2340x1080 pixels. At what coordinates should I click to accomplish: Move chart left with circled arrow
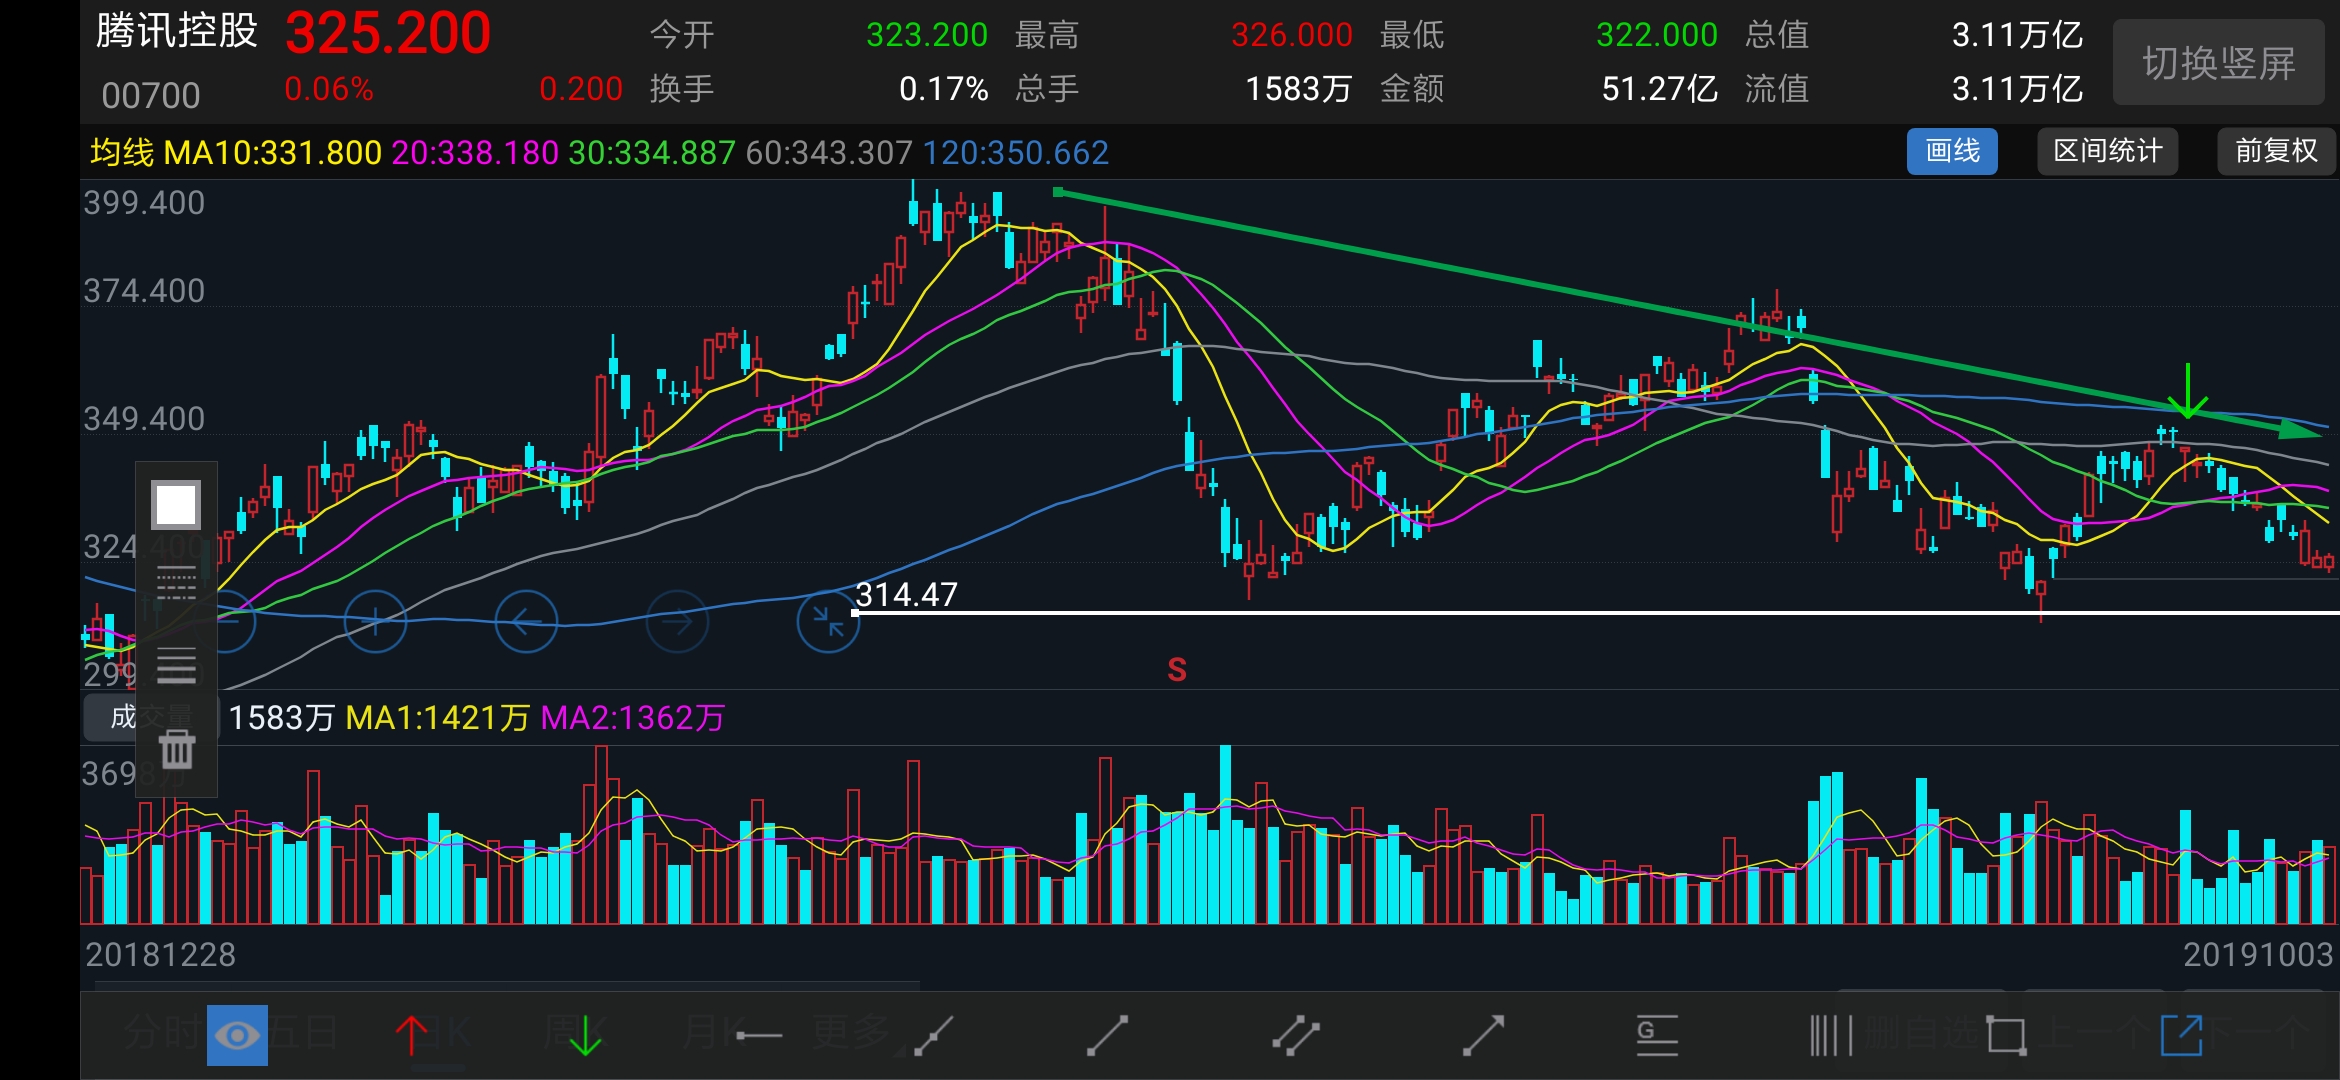pos(526,622)
